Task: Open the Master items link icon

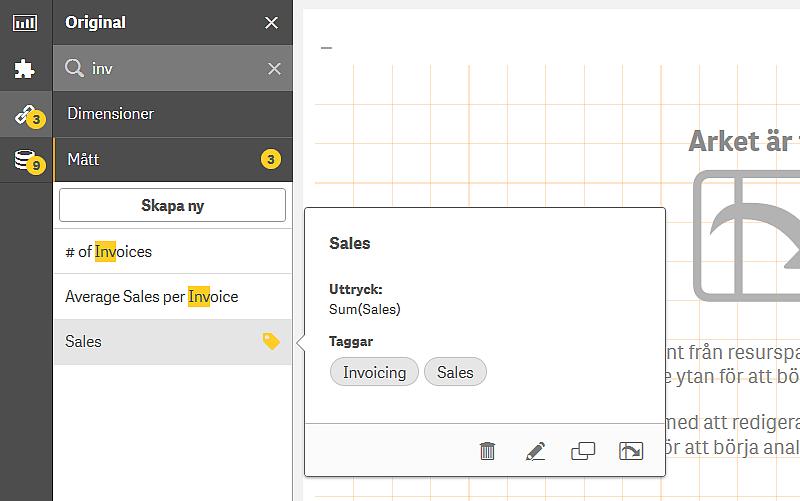Action: click(x=26, y=114)
